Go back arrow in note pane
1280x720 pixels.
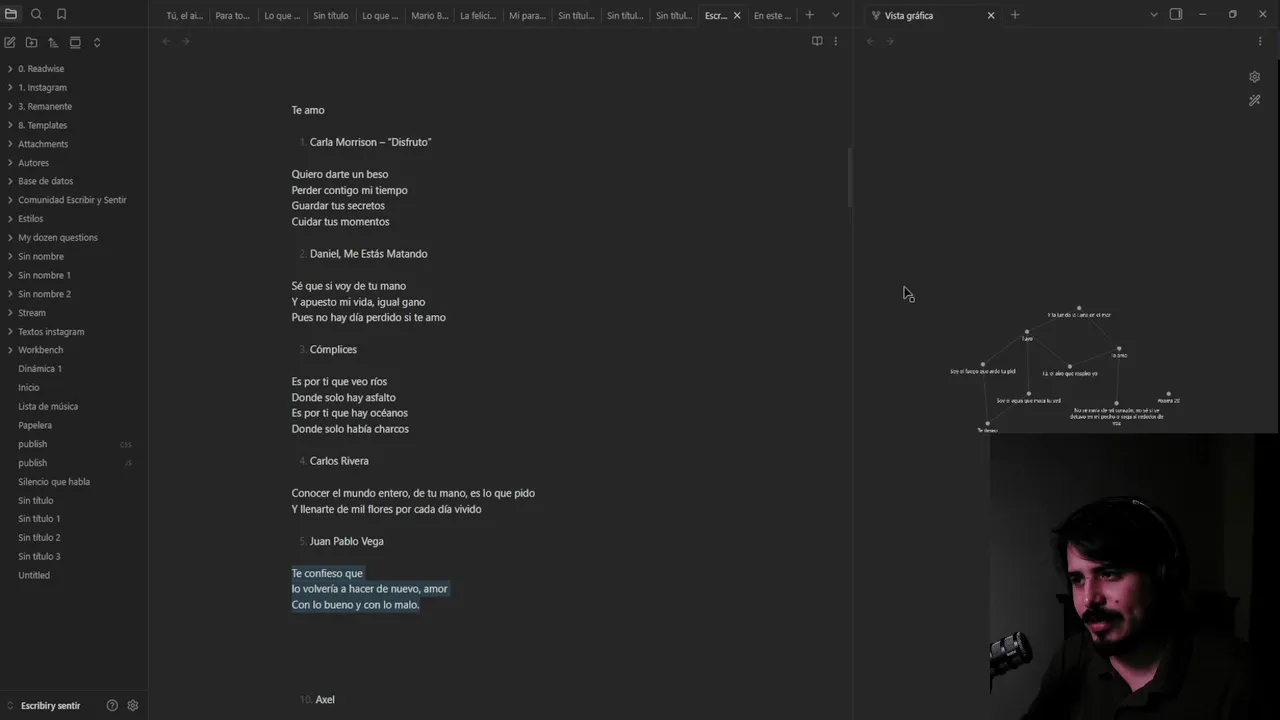coord(166,41)
